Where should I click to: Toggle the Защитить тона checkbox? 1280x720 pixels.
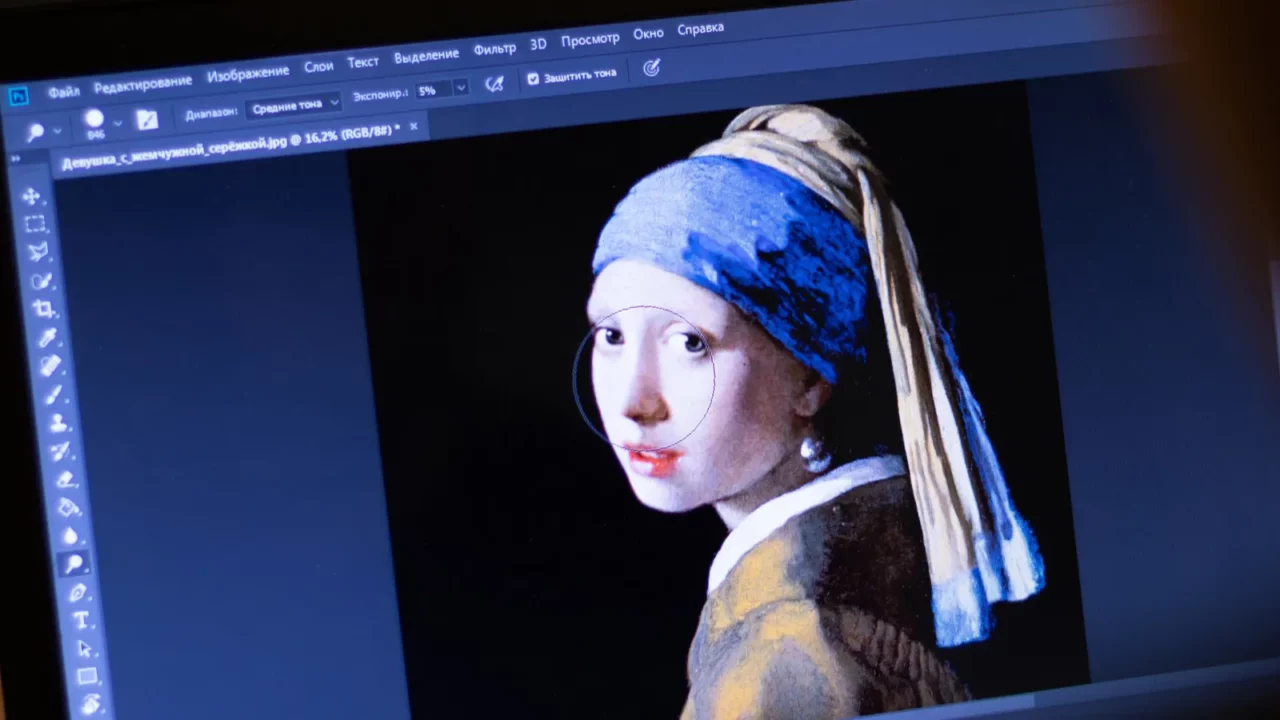click(532, 78)
